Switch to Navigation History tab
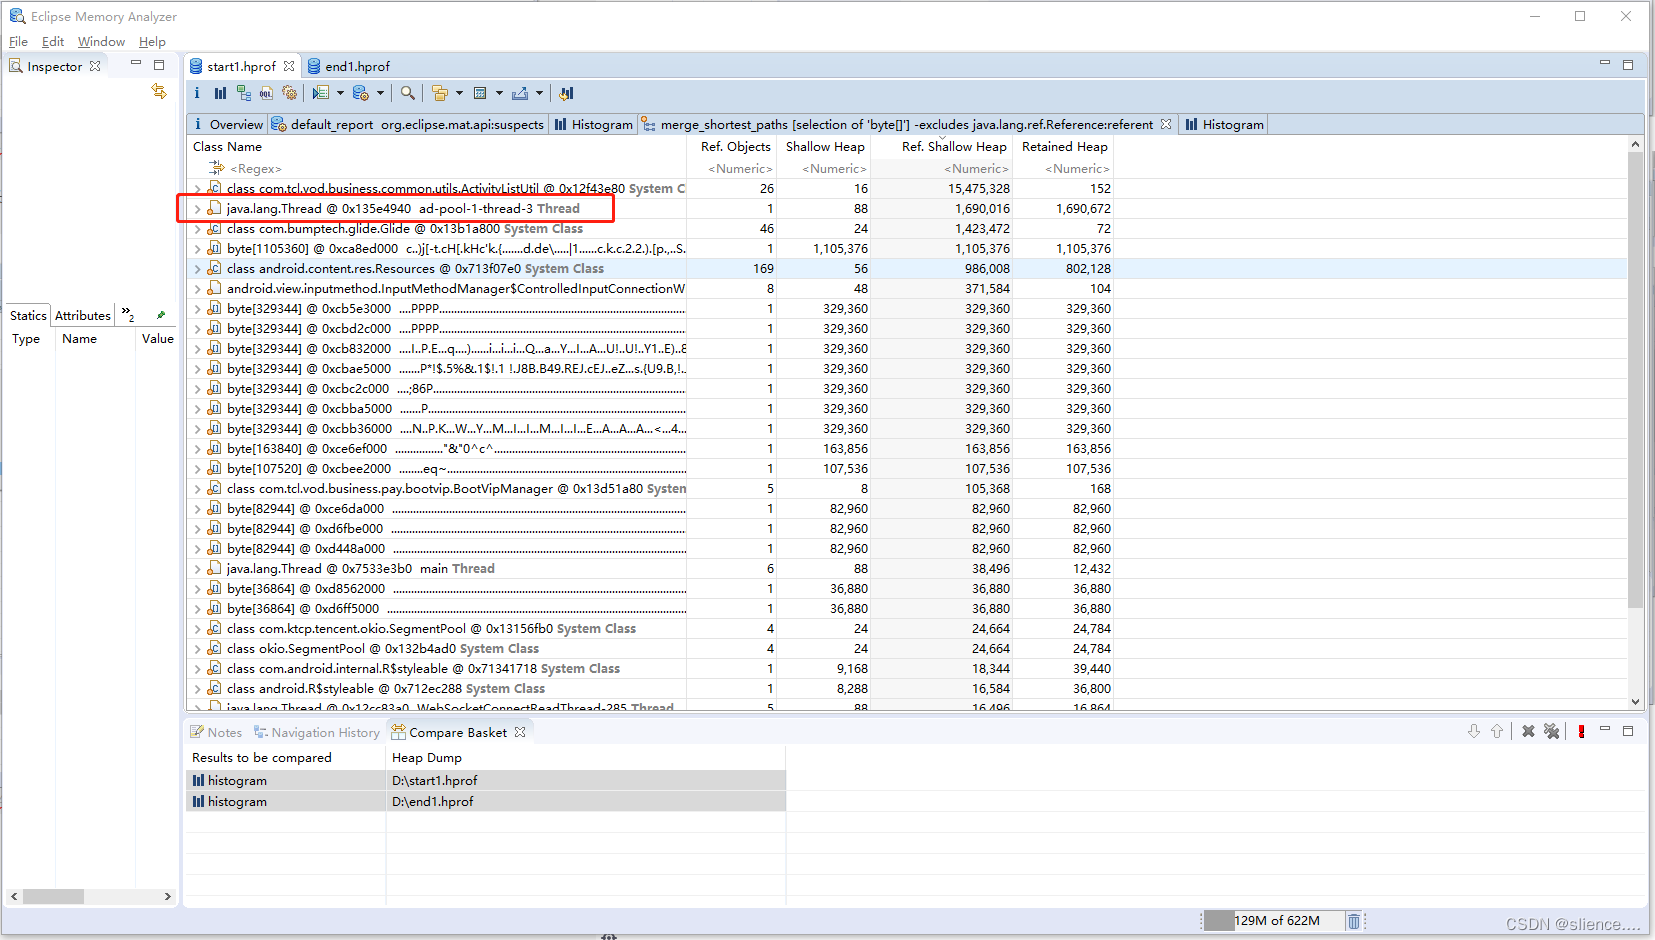The width and height of the screenshot is (1655, 940). pos(316,732)
